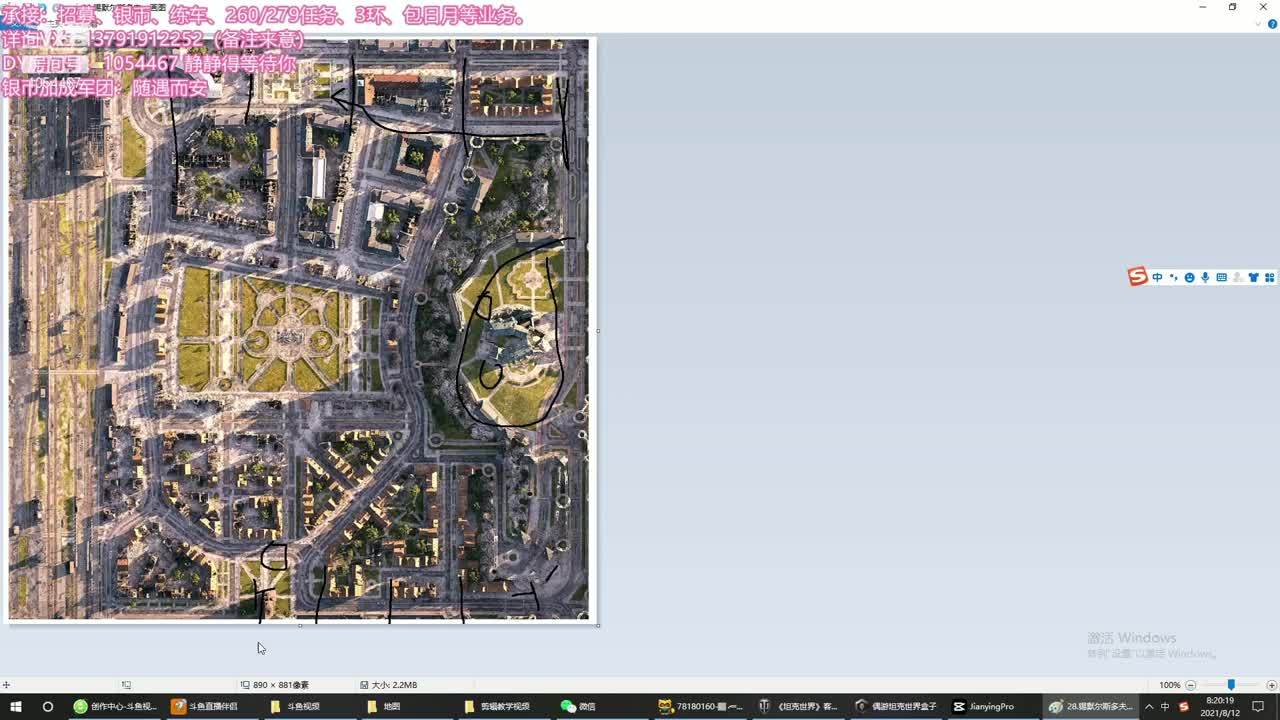Click the zoom in plus button
The width and height of the screenshot is (1280, 720).
(x=1271, y=685)
